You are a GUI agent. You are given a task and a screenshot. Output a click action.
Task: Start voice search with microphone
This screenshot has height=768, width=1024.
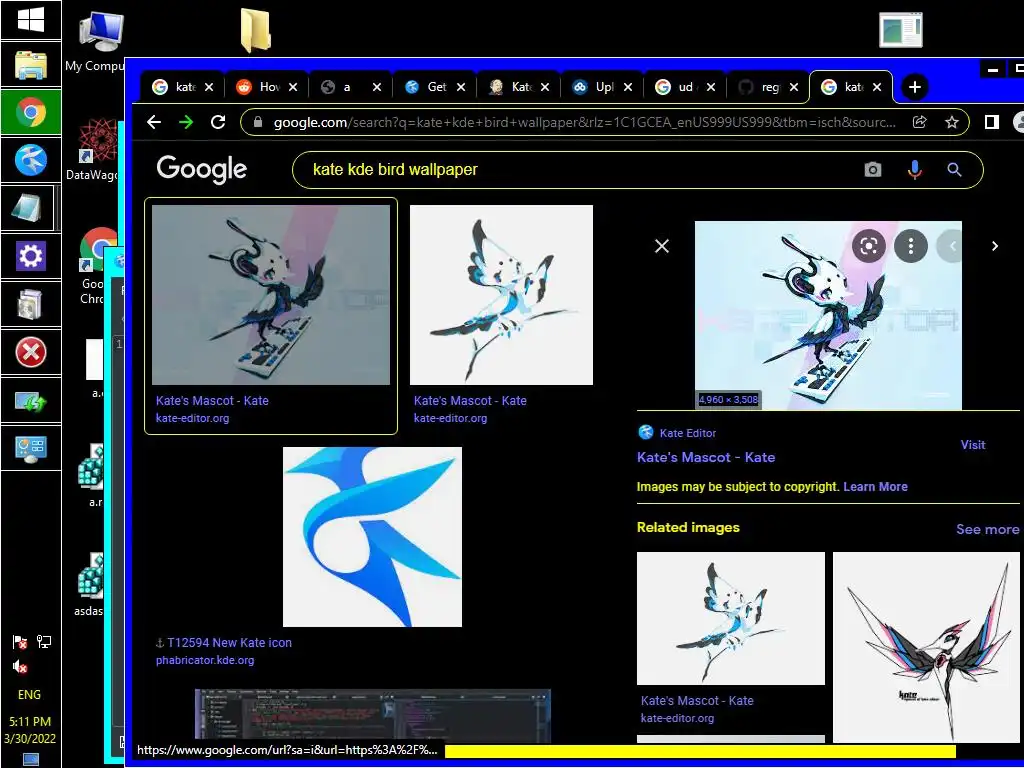(x=915, y=170)
